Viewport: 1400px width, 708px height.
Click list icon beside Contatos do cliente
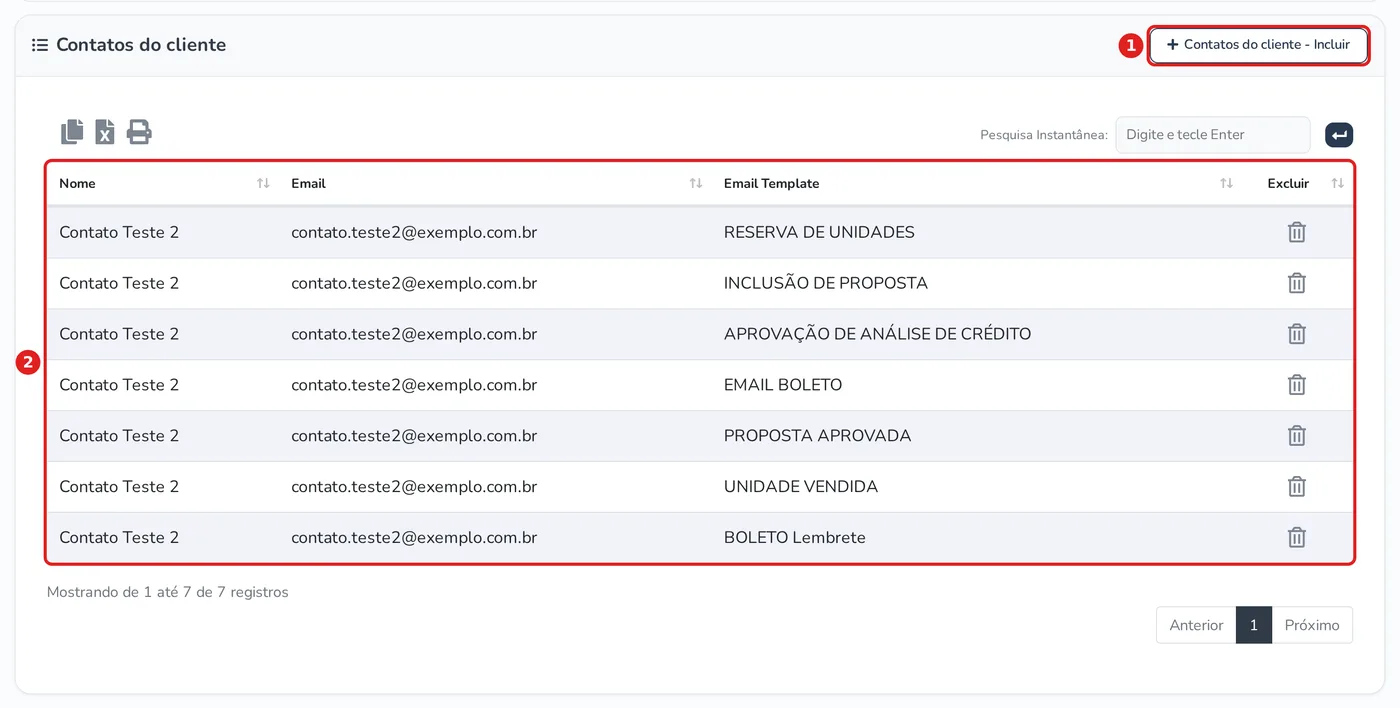[x=40, y=45]
